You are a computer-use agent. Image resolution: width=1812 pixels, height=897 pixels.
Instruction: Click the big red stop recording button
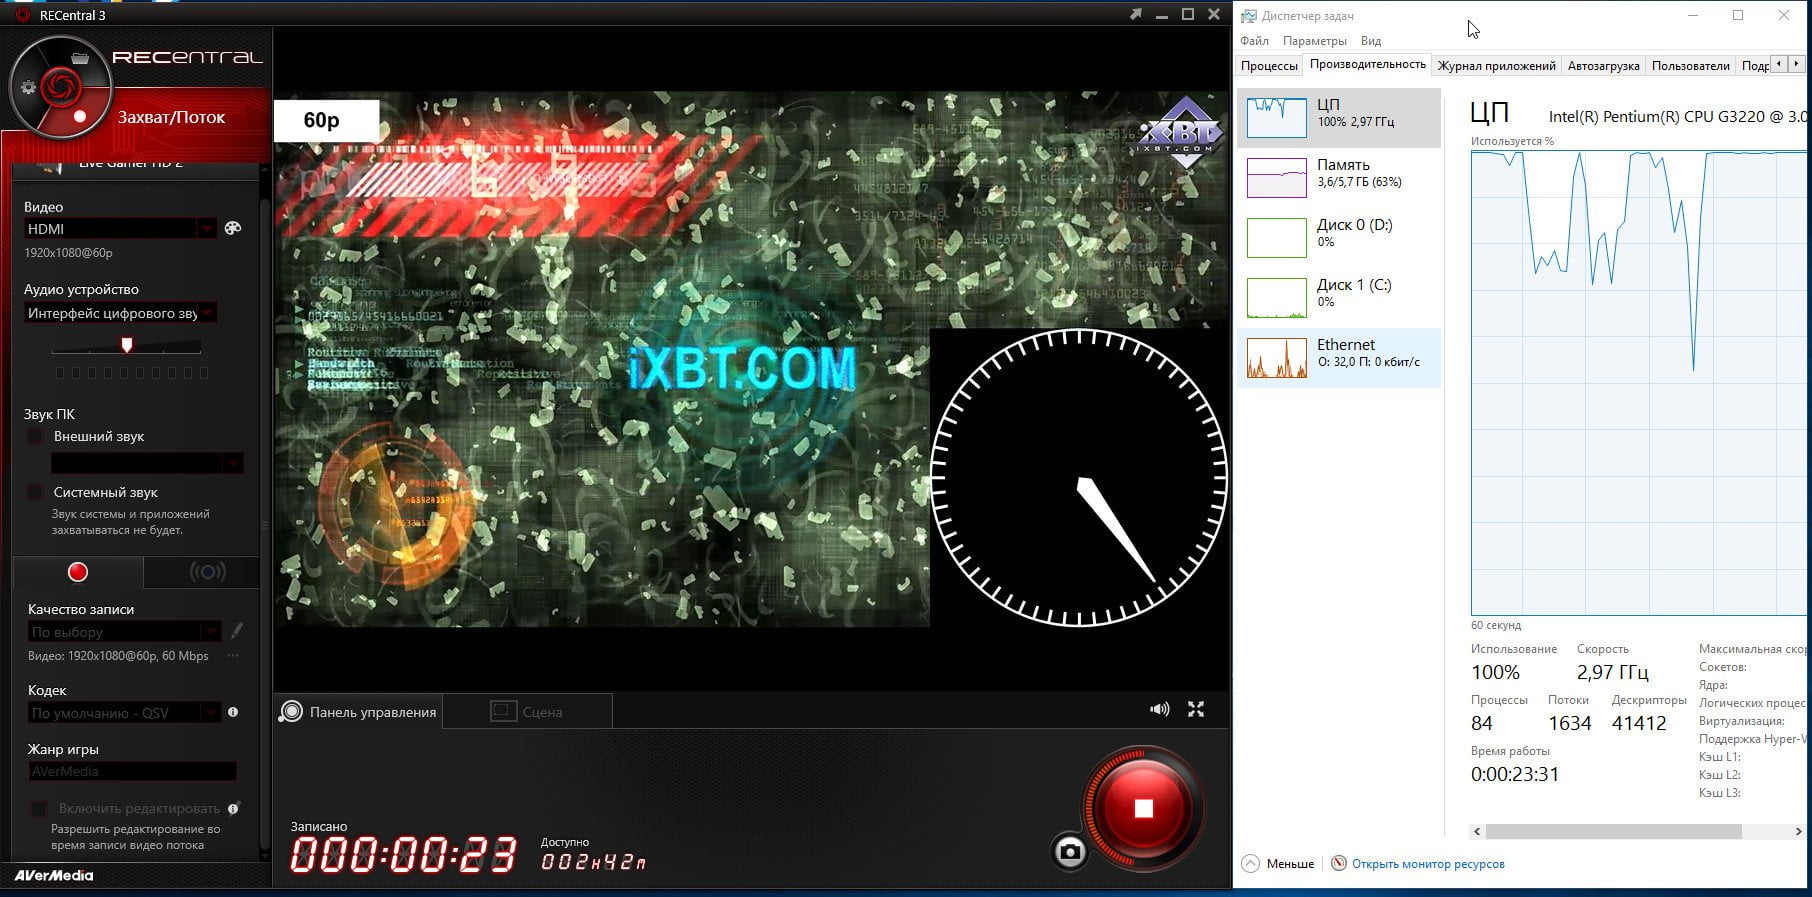[x=1144, y=808]
